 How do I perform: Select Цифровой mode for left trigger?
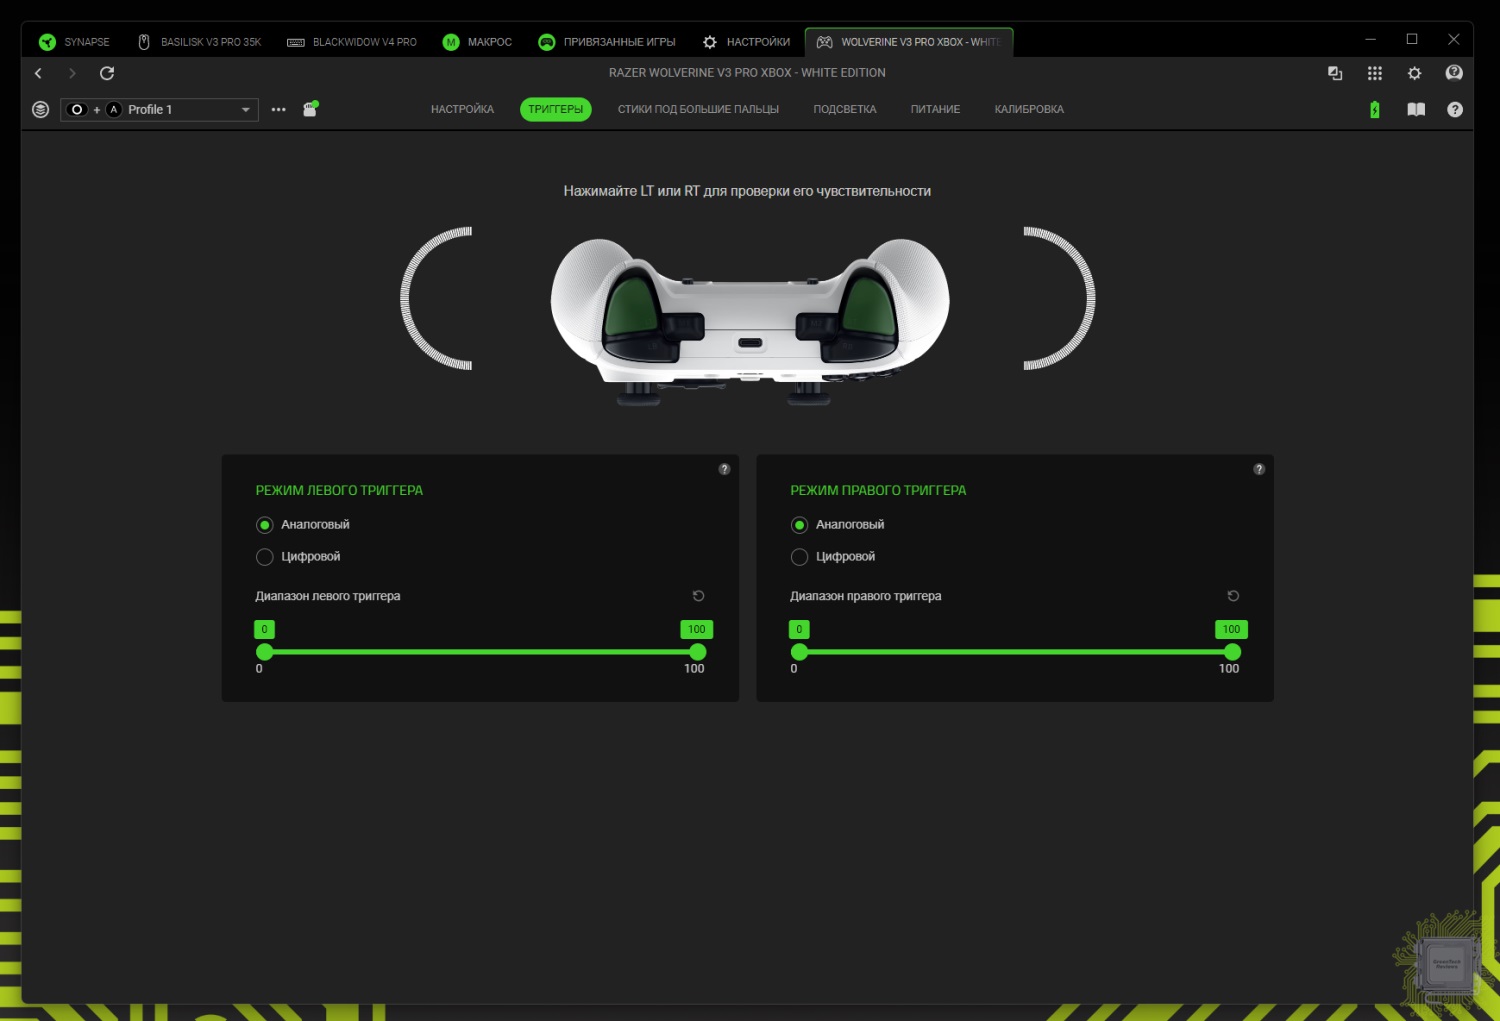pyautogui.click(x=265, y=557)
